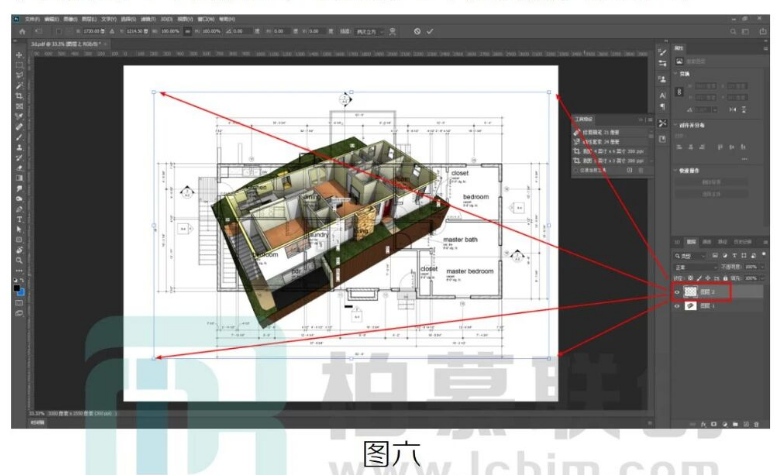
Task: Open the 图像(I) menu
Action: click(70, 19)
